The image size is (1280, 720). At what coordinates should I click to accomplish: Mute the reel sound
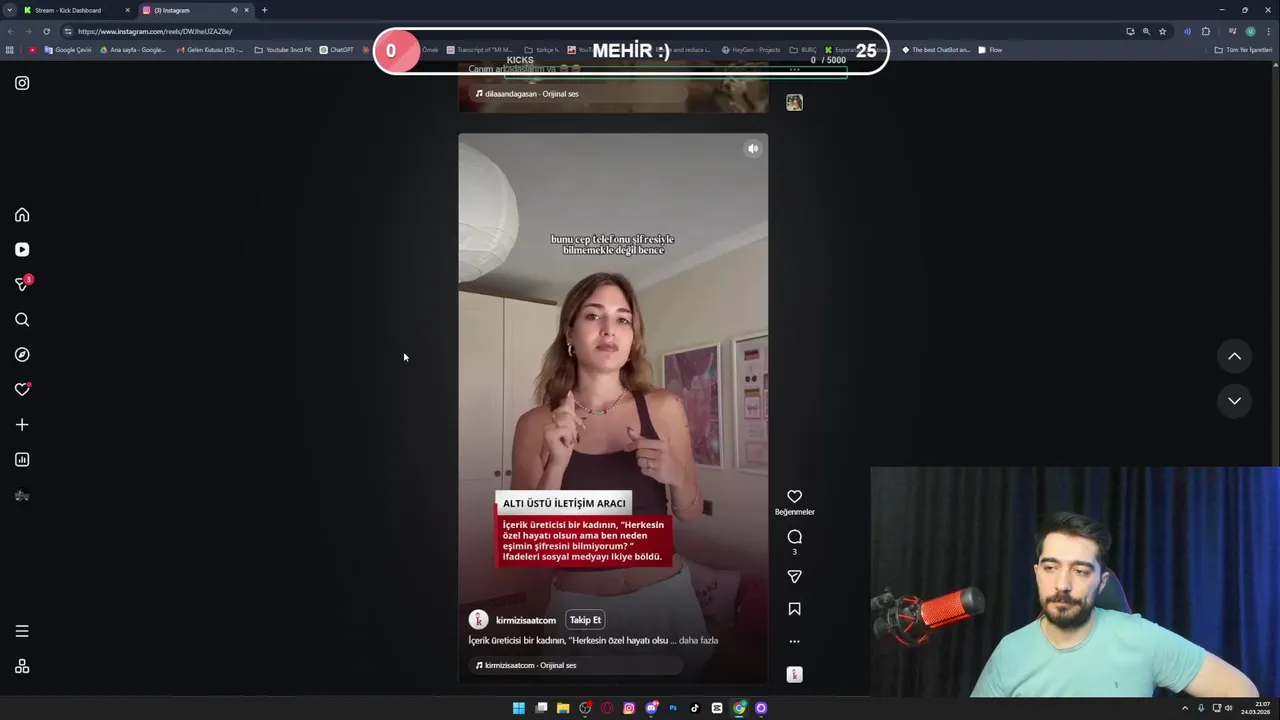753,149
